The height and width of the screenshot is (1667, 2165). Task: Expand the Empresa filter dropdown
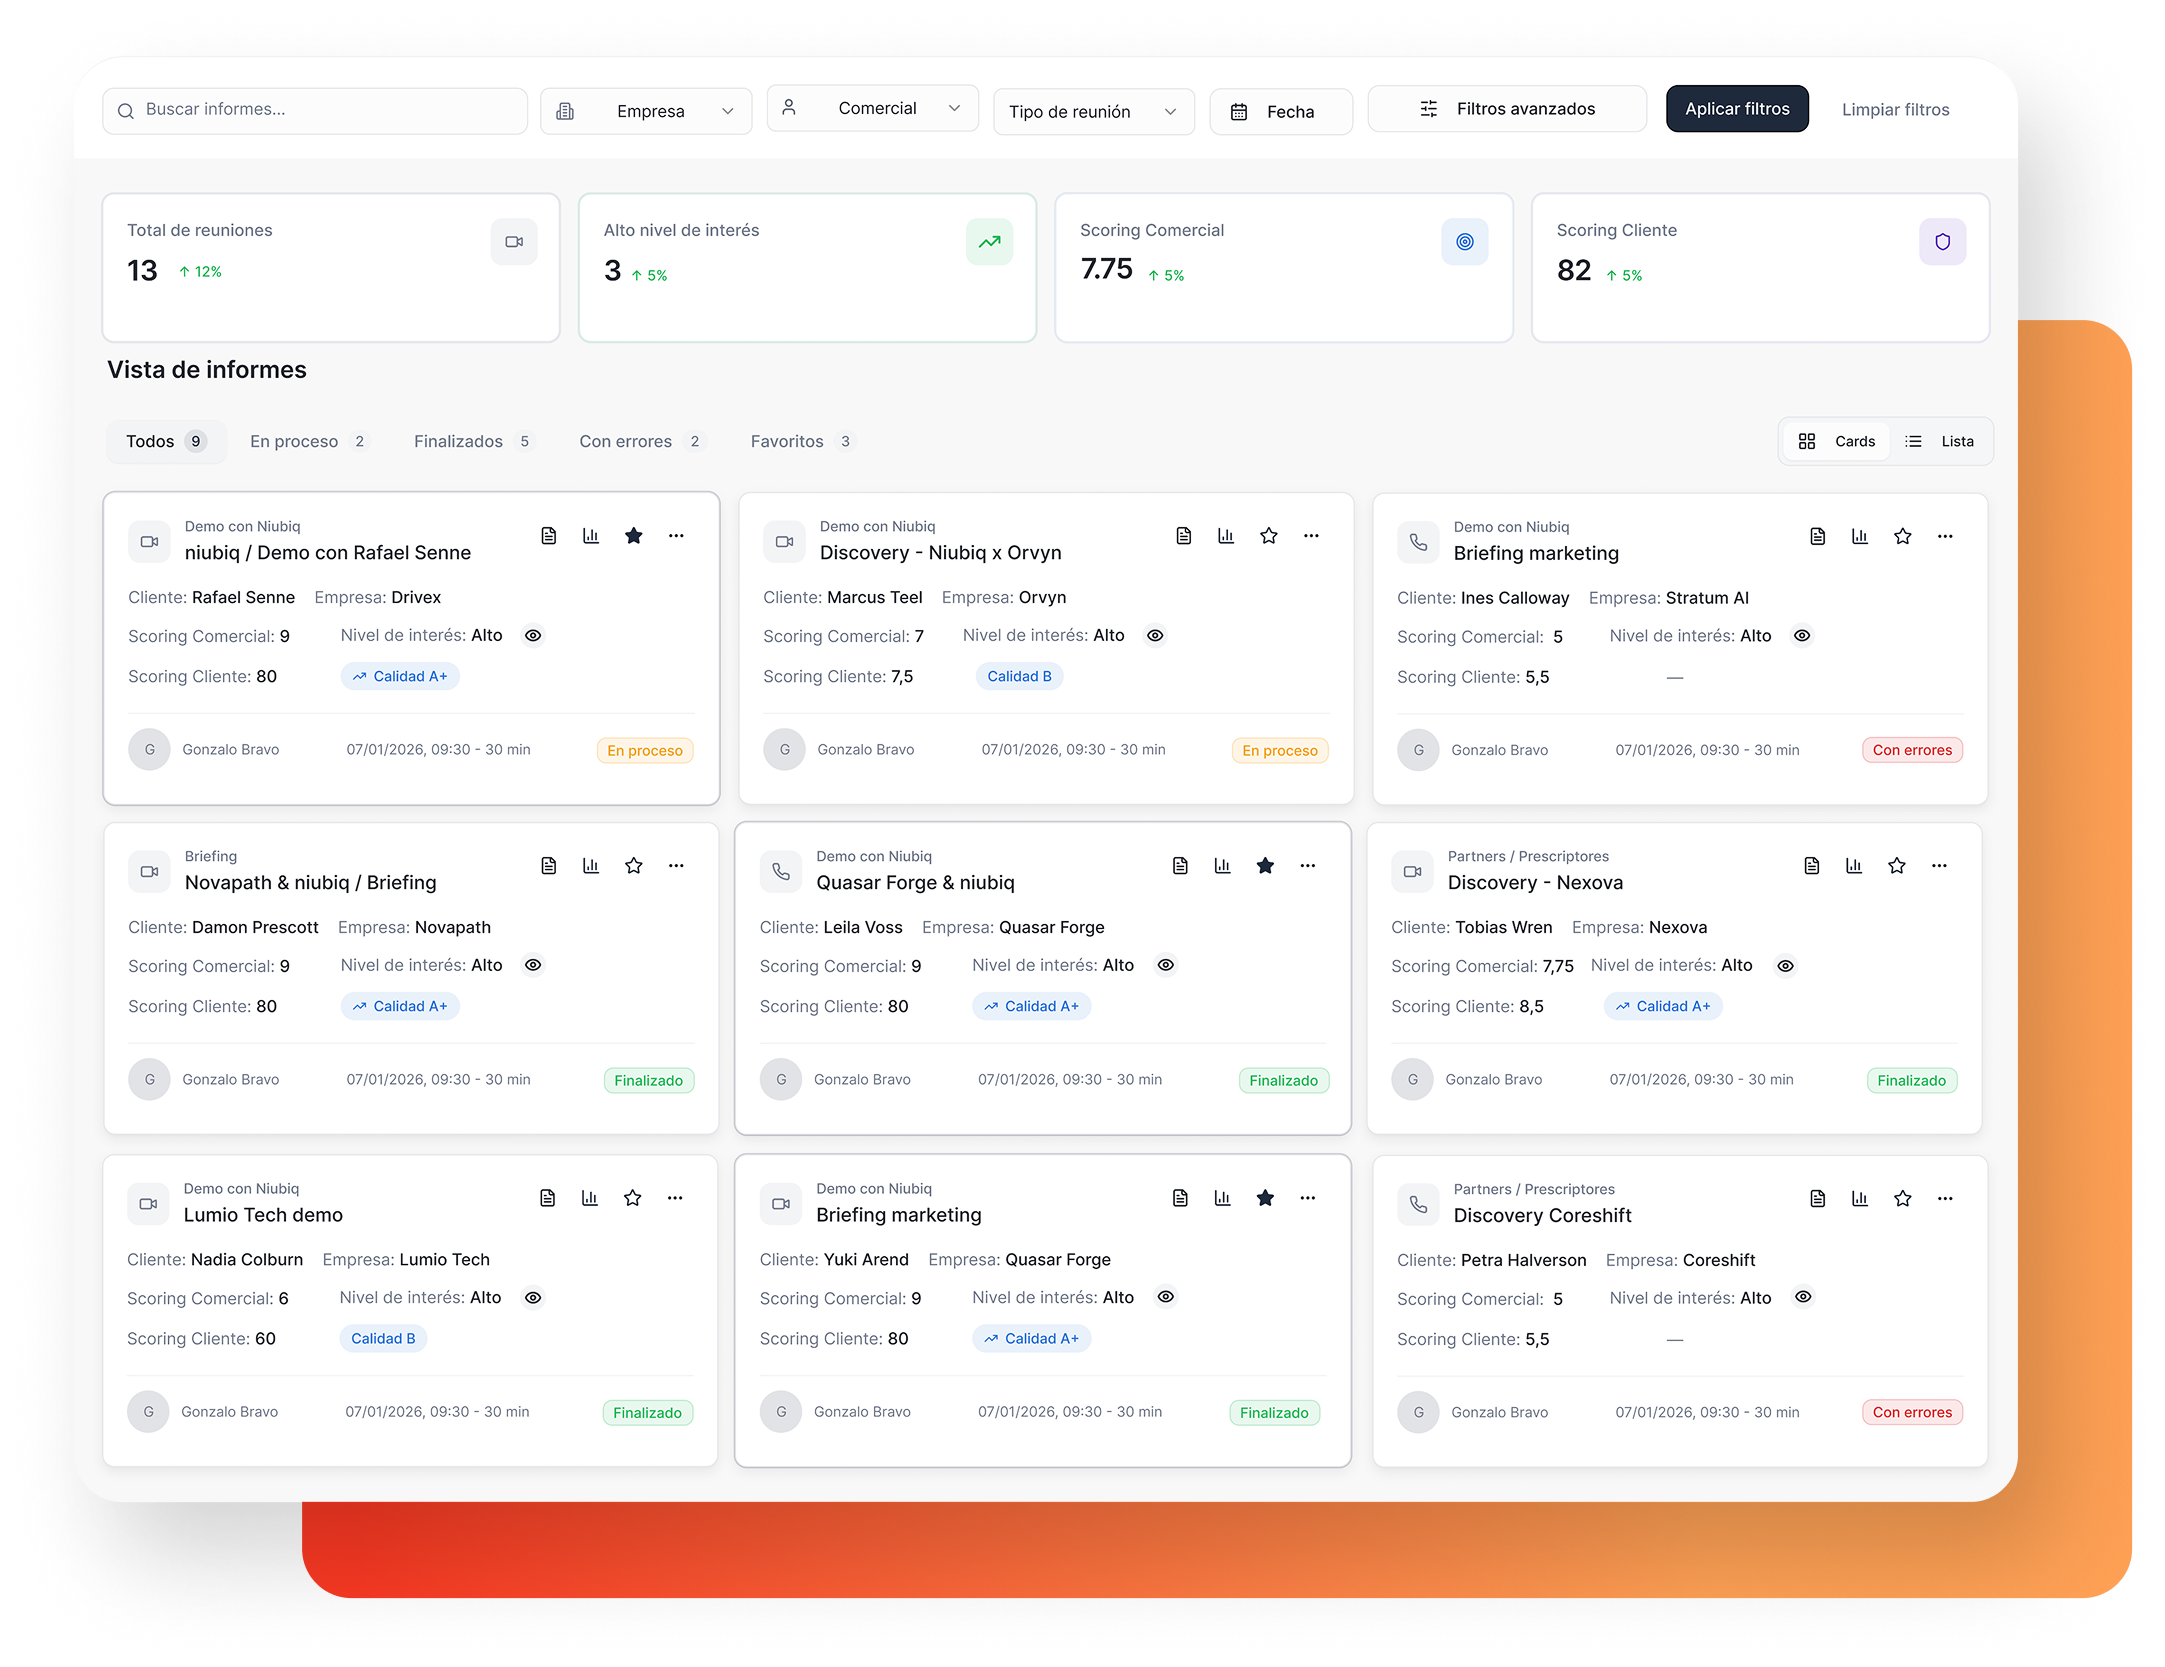(x=646, y=111)
